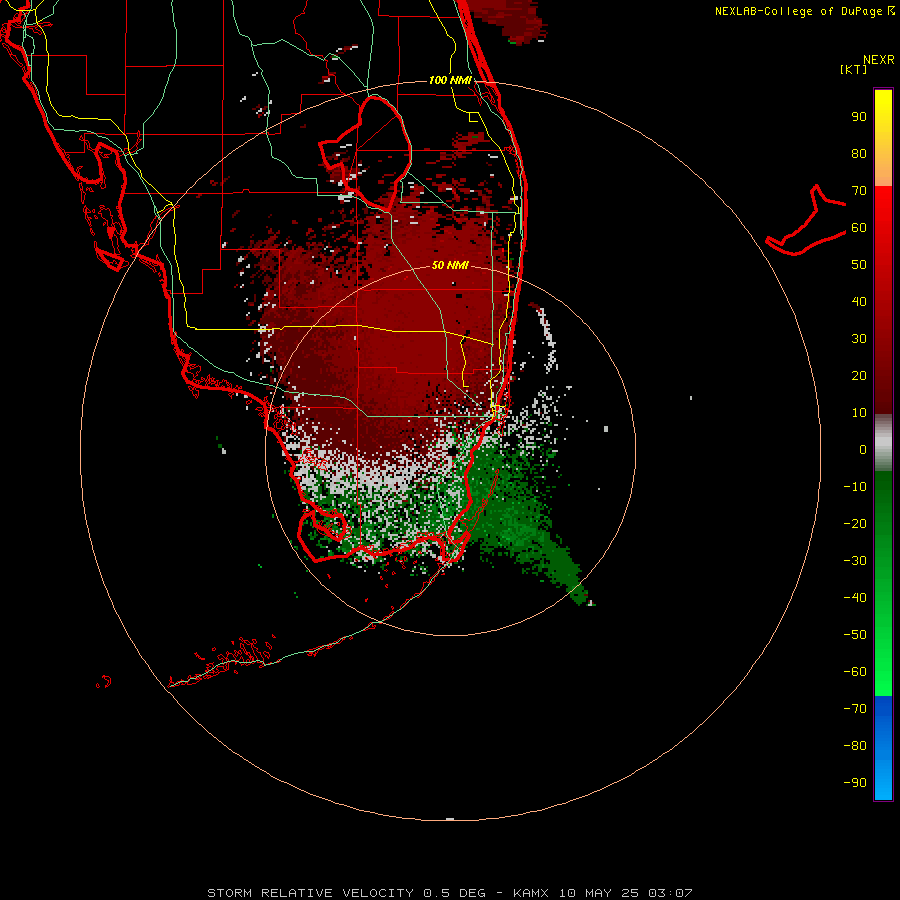Image resolution: width=900 pixels, height=900 pixels.
Task: Click the 60 value on velocity scale
Action: tap(859, 227)
